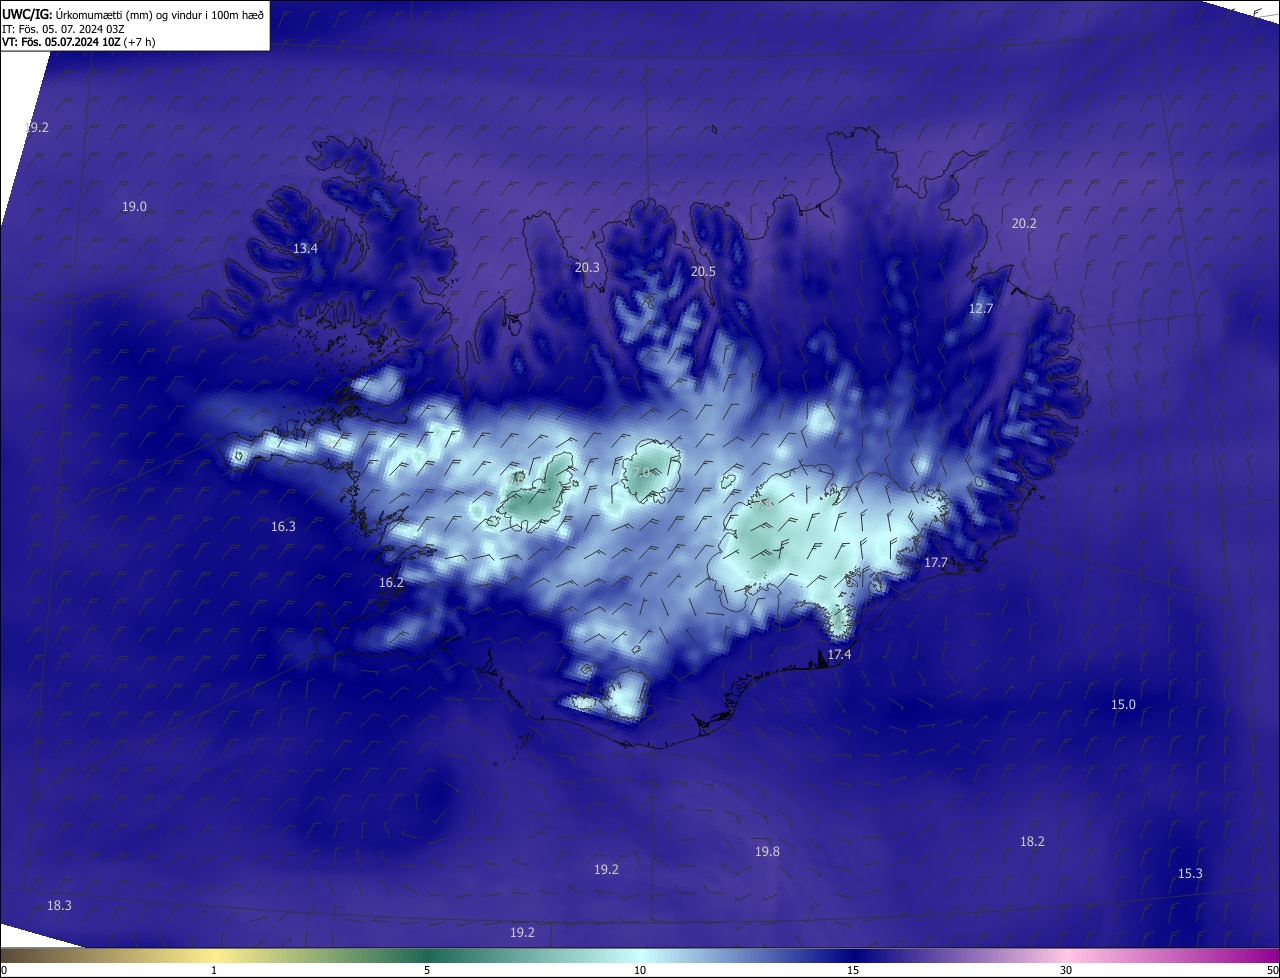
Task: Click the colorbar tick labeled 50
Action: 1272,970
